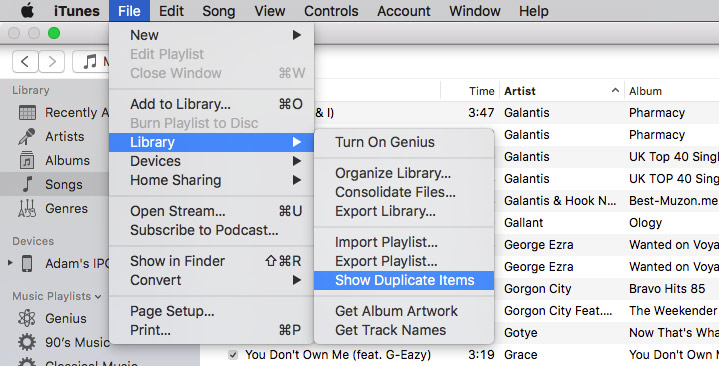Viewport: 719px width, 366px height.
Task: Open Artists via the microphone icon
Action: (27, 136)
